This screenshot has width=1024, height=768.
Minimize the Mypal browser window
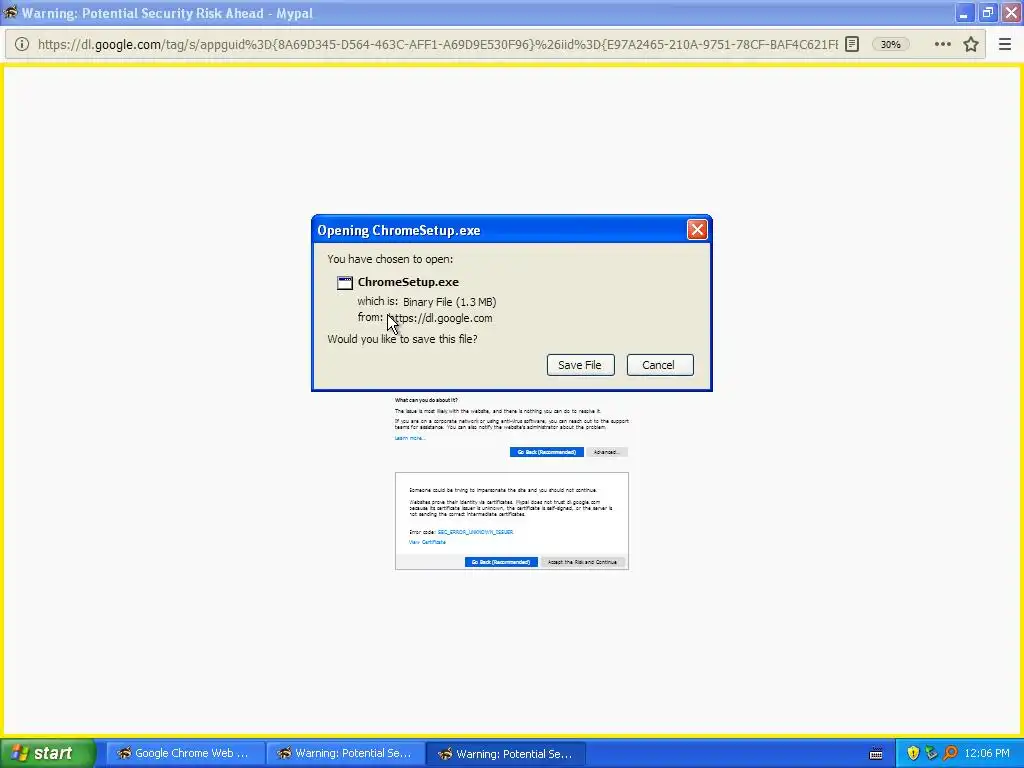pyautogui.click(x=964, y=13)
